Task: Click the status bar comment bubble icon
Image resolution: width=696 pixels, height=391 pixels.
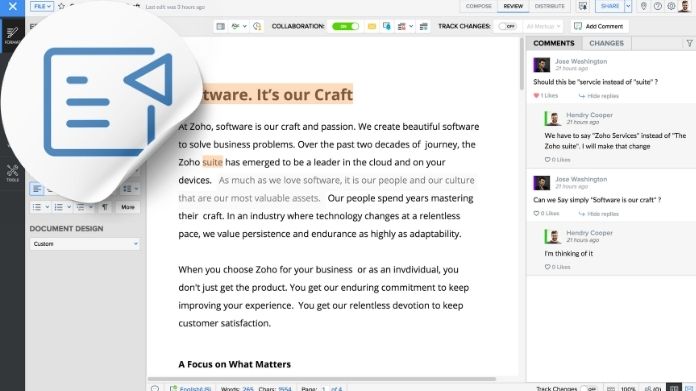Action: [155, 388]
